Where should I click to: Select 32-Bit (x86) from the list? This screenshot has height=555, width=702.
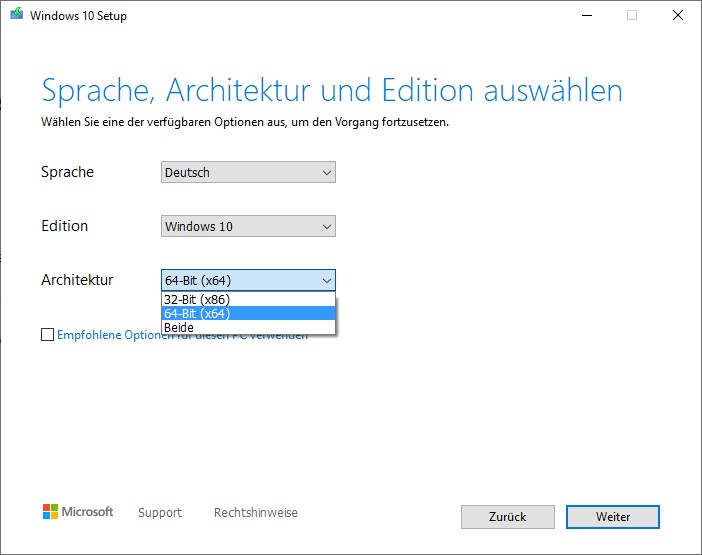pyautogui.click(x=248, y=299)
